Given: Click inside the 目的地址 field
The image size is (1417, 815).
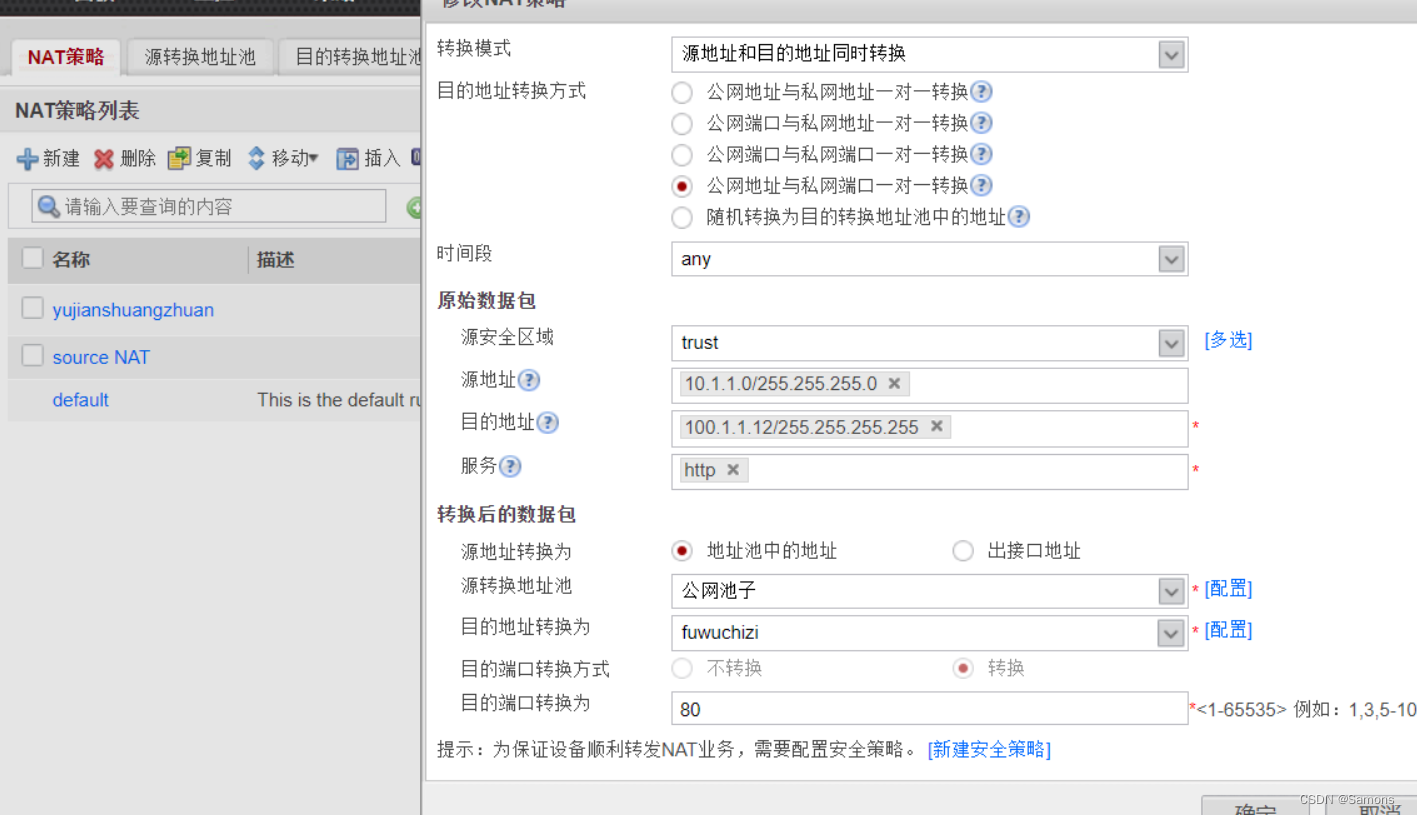Looking at the screenshot, I should [x=929, y=428].
